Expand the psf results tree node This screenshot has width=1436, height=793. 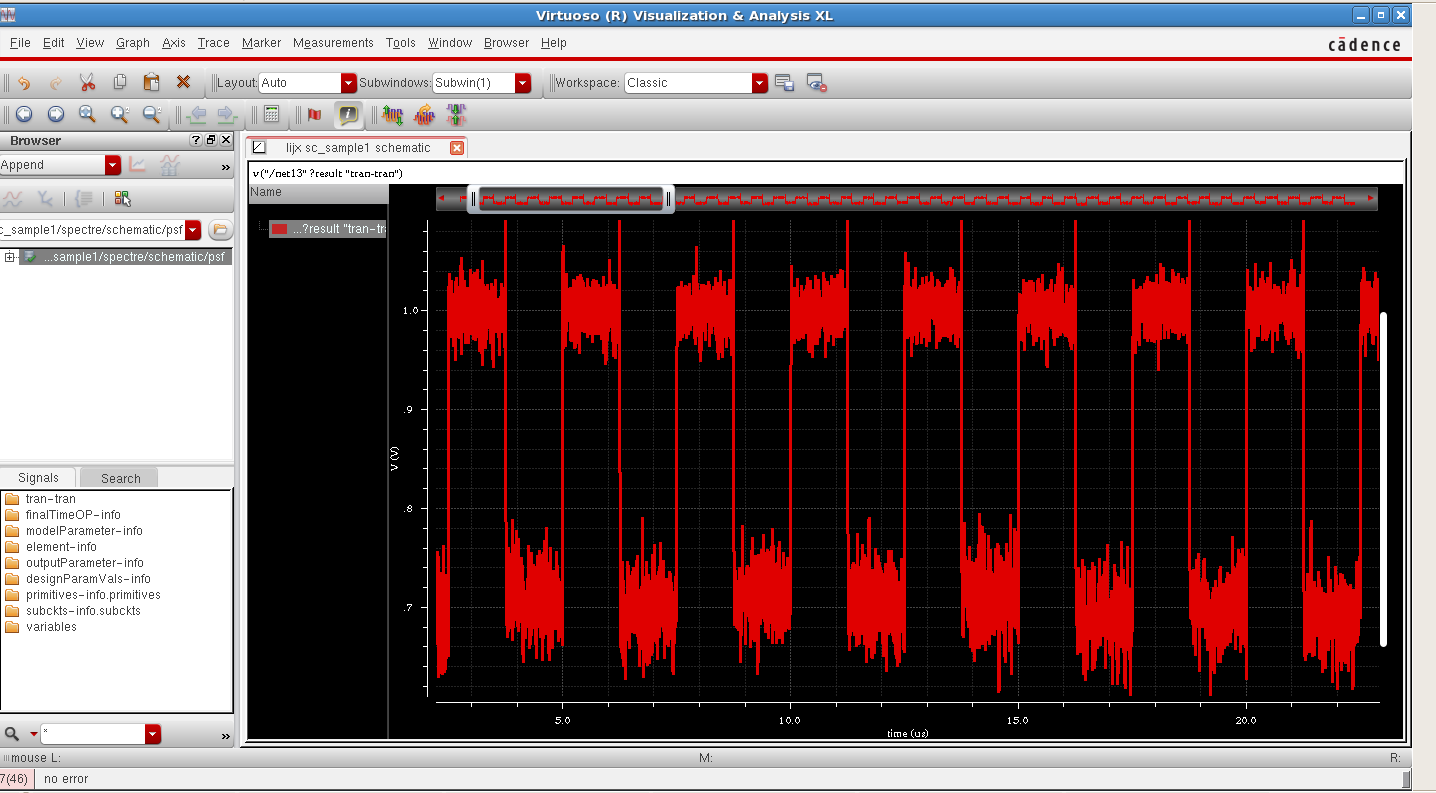coord(10,257)
